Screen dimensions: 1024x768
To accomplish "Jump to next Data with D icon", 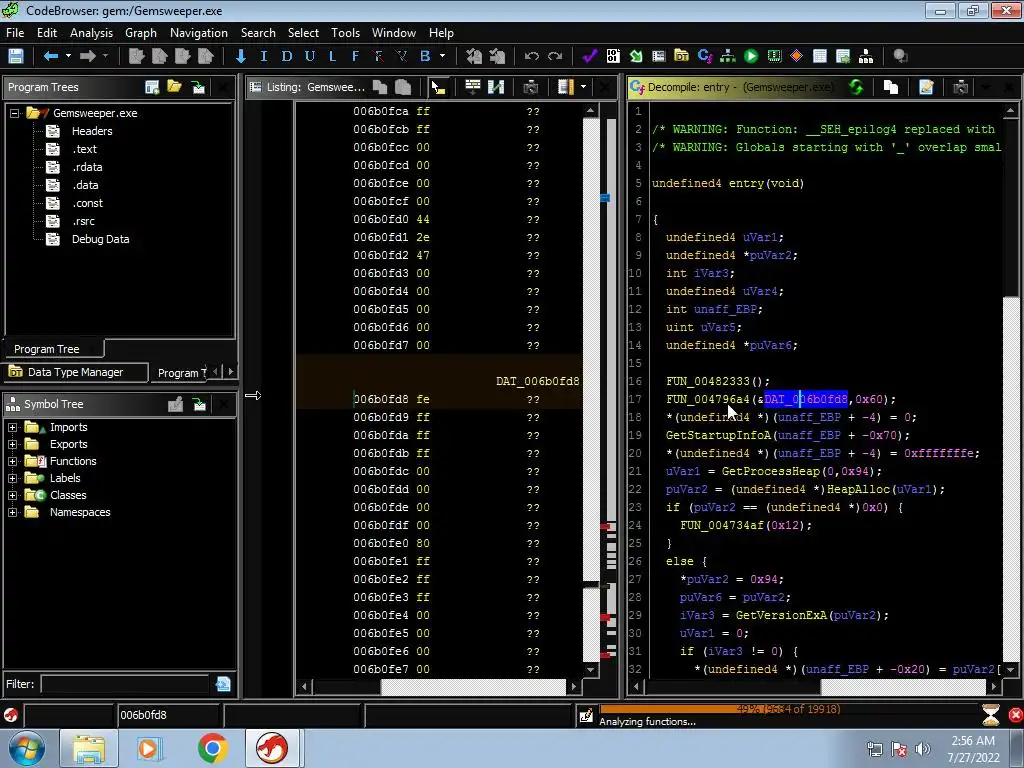I will tap(286, 56).
